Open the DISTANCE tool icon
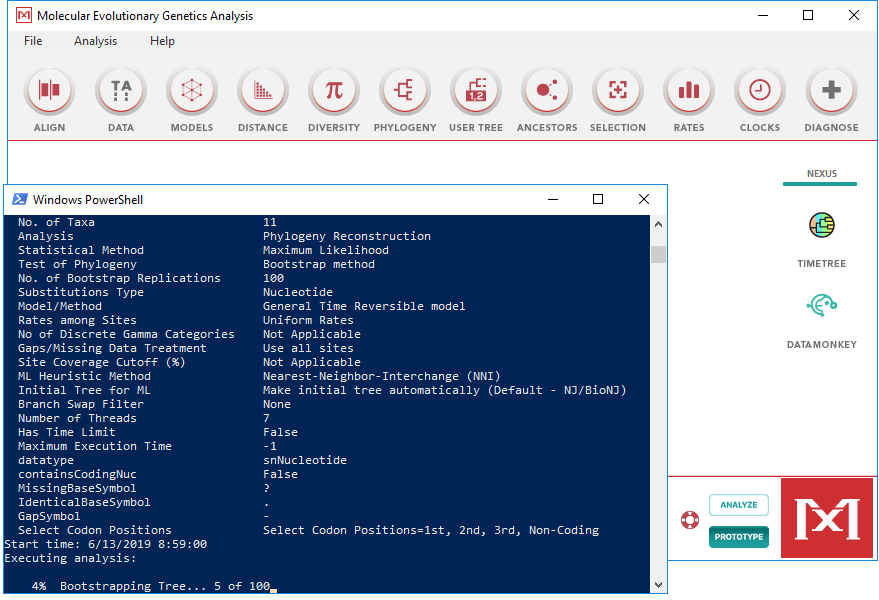879x600 pixels. click(x=263, y=90)
